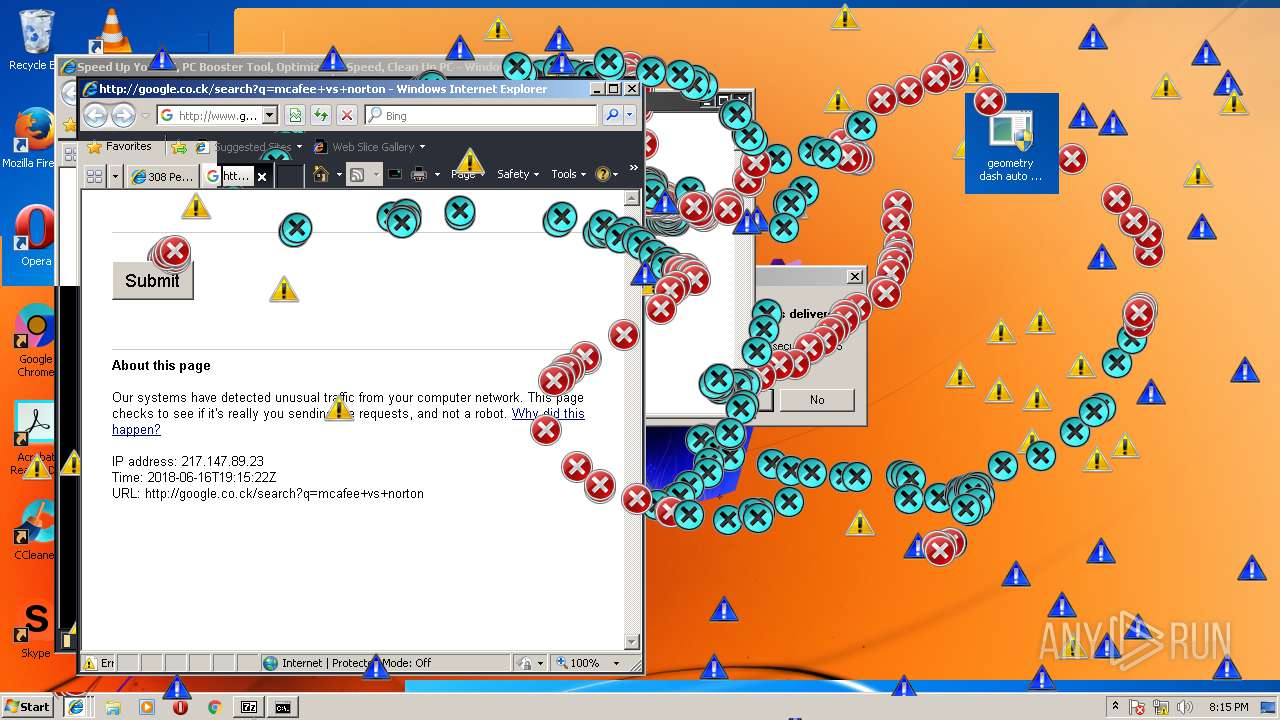Open the Help question-mark menu
This screenshot has height=720, width=1280.
[606, 174]
